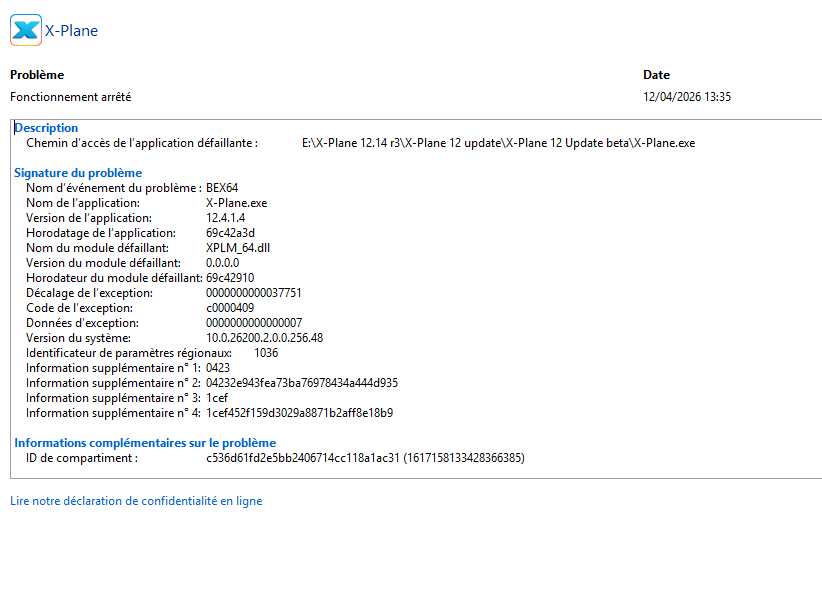Open the online privacy statement link
Viewport: 822px width, 606px height.
coord(136,501)
